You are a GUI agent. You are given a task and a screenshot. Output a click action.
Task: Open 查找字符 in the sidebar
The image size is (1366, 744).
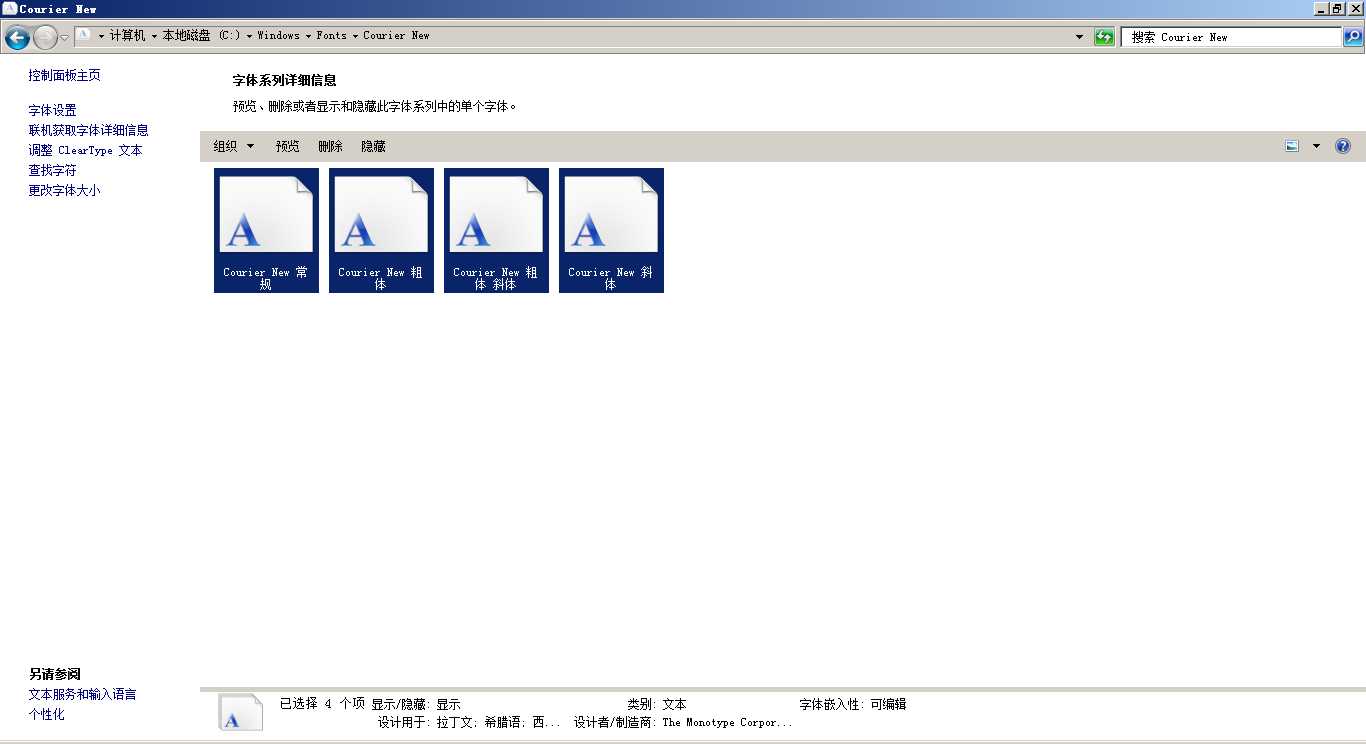click(52, 170)
